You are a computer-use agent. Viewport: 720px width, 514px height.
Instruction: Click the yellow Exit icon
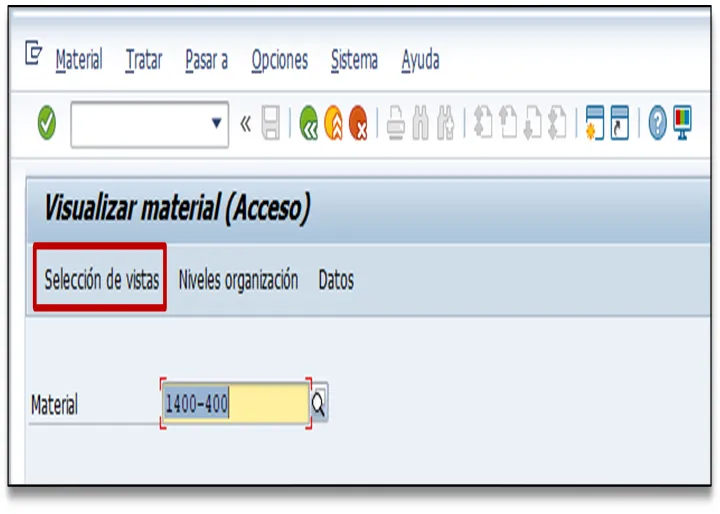(334, 123)
